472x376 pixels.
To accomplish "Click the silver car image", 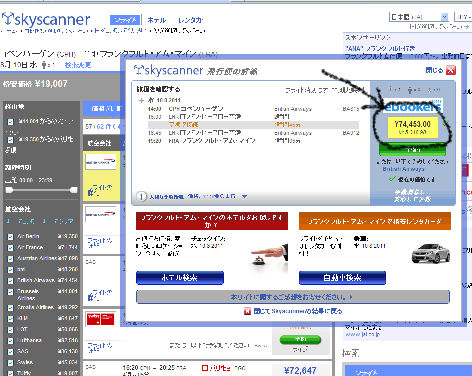I will [431, 253].
